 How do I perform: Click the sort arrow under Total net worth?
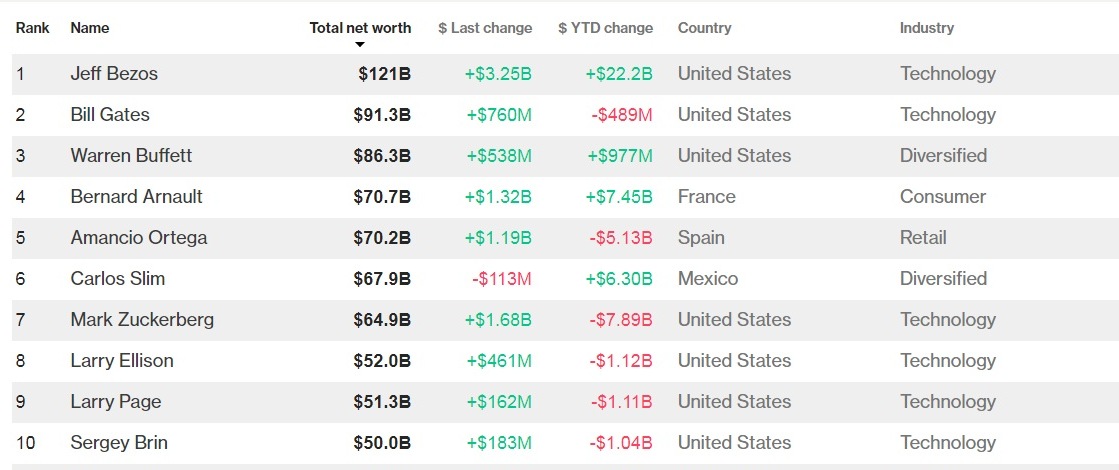[x=360, y=45]
